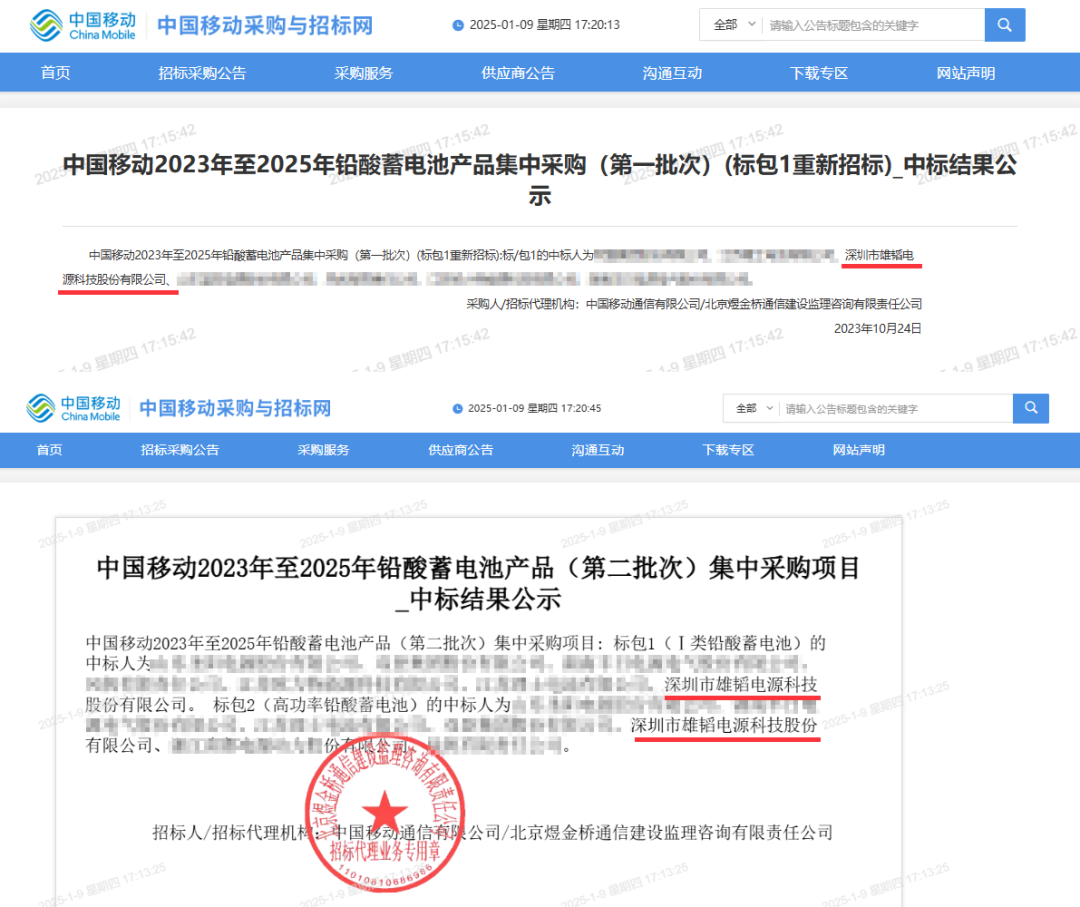This screenshot has width=1080, height=907.
Task: Click the 招标人/招标代理机构 line in second announcement
Action: click(x=492, y=833)
